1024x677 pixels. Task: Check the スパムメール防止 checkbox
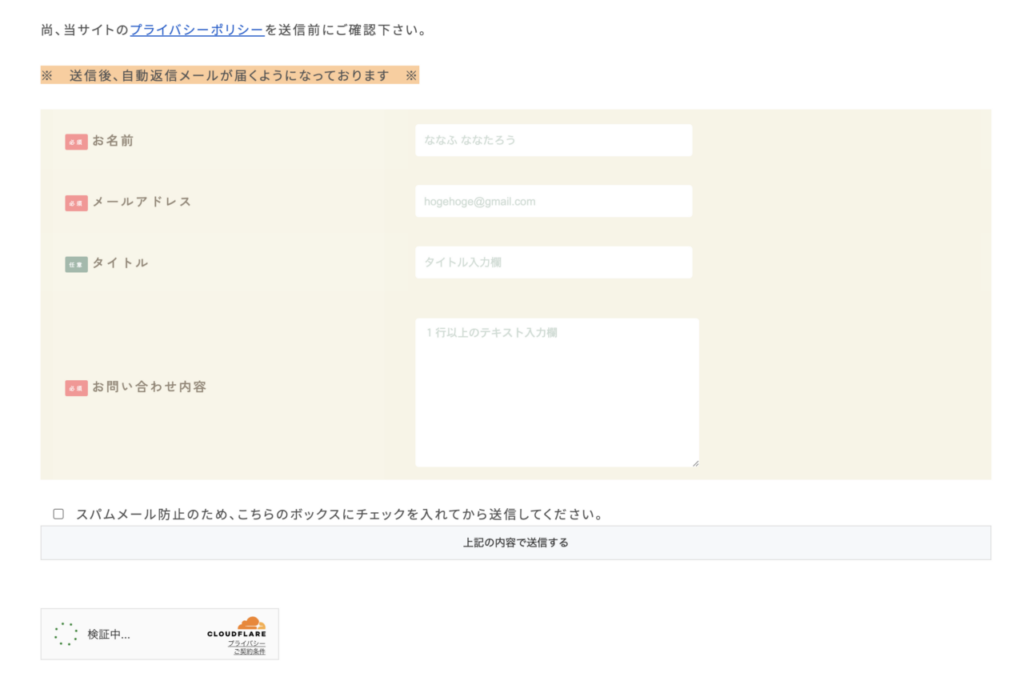click(59, 514)
